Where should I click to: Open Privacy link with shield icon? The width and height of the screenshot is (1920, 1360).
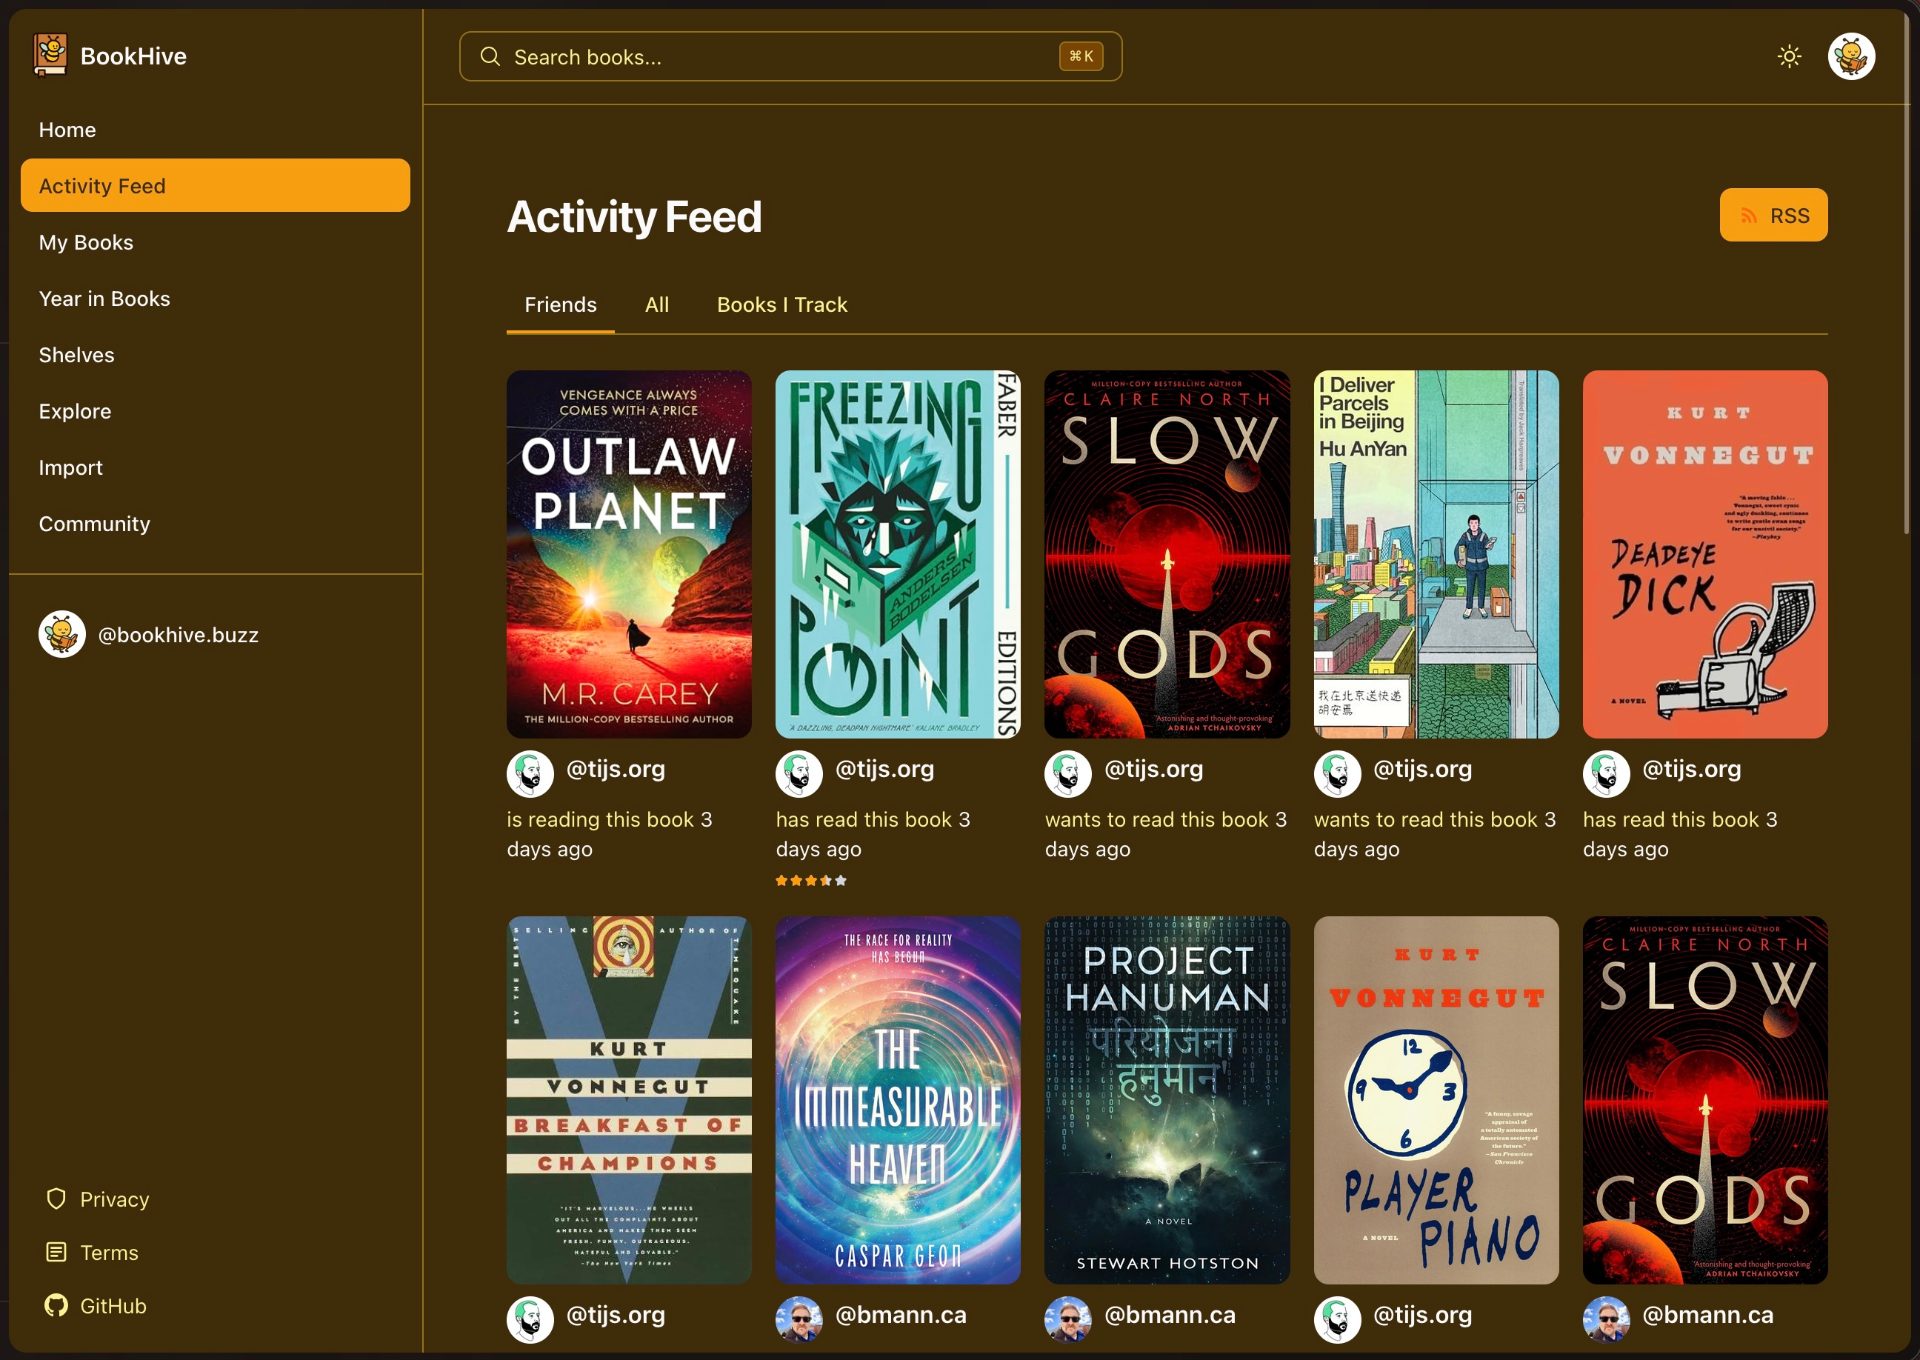(x=98, y=1199)
